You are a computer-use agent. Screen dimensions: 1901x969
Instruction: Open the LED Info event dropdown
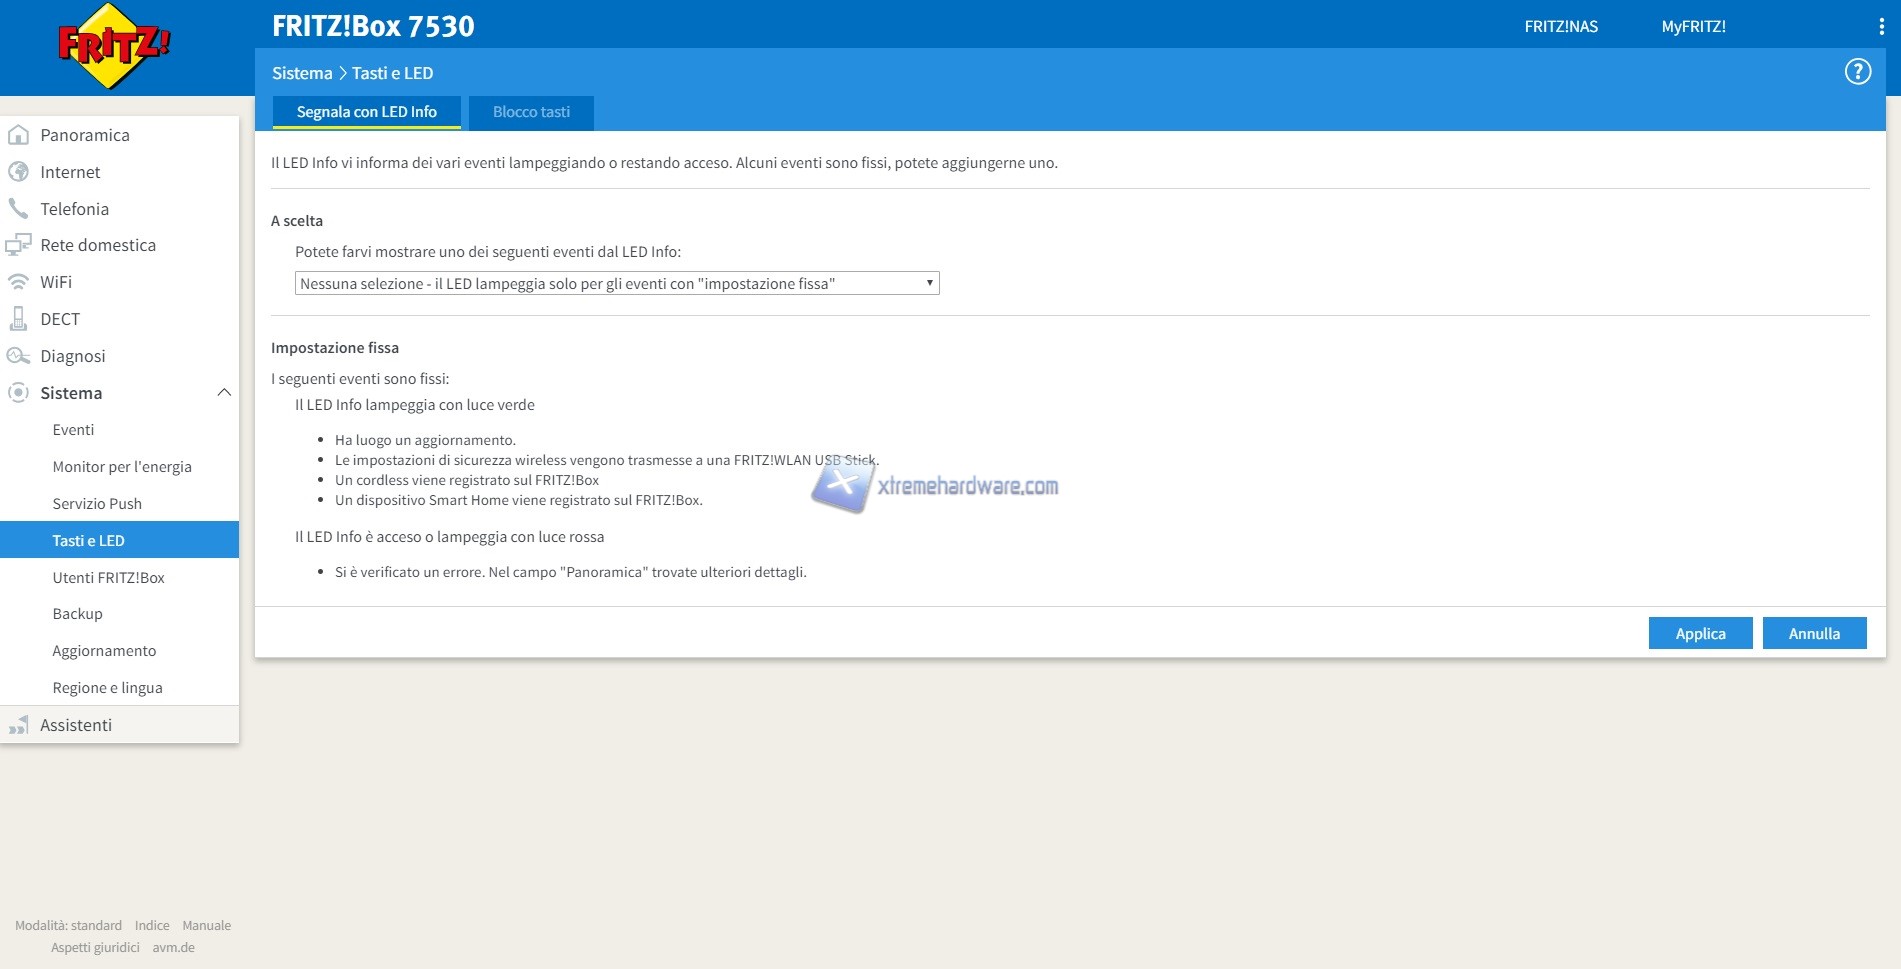click(616, 284)
